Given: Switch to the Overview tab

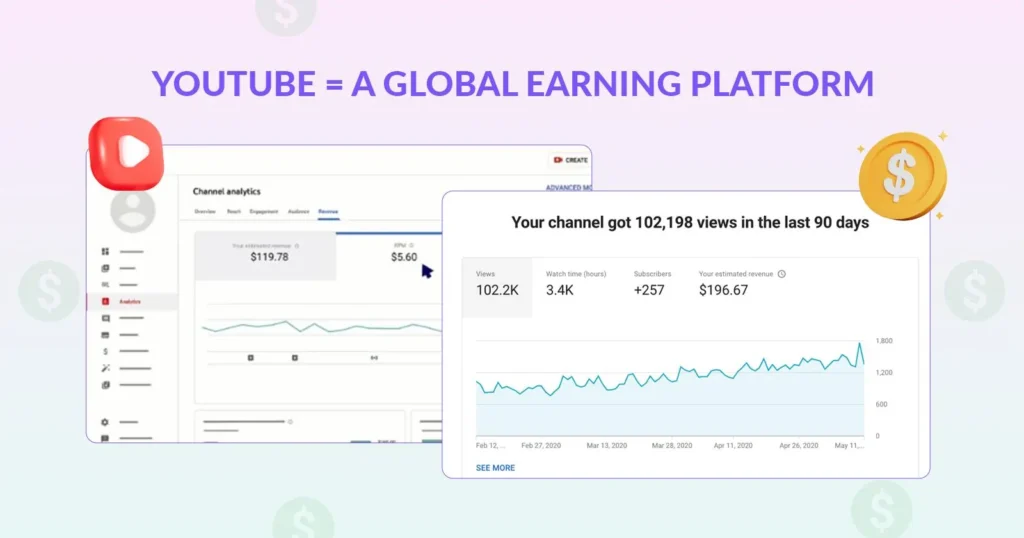Looking at the screenshot, I should point(204,212).
